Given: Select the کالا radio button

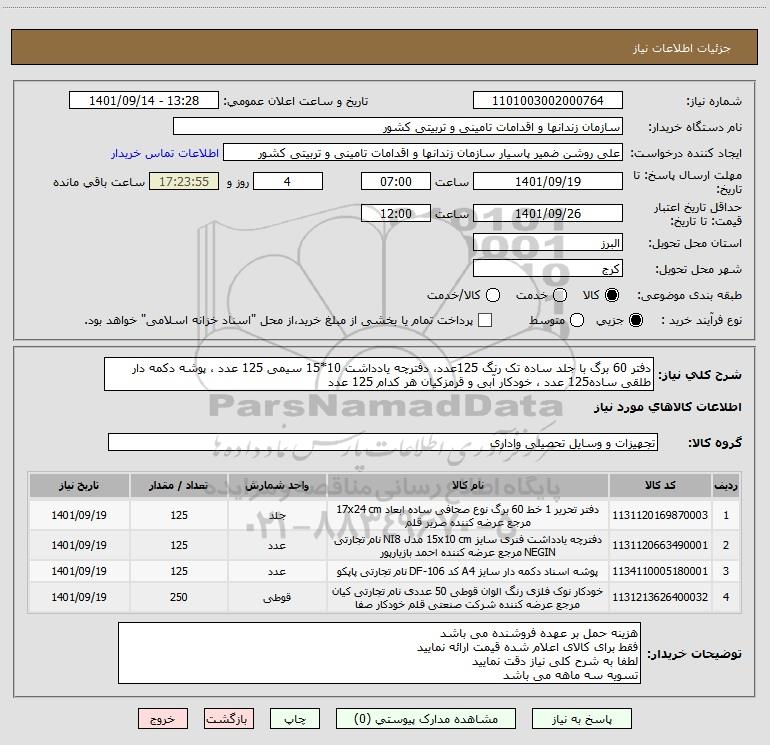Looking at the screenshot, I should point(612,295).
